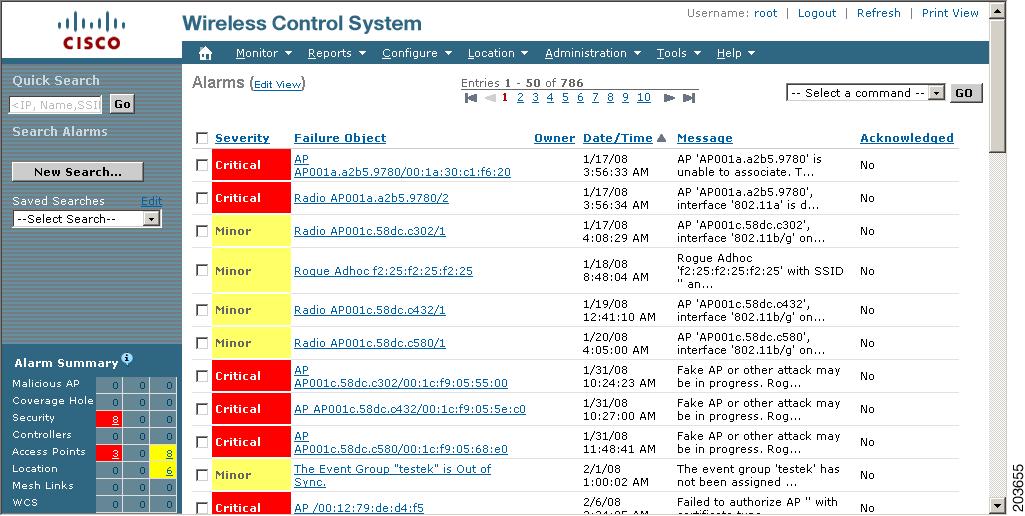
Task: Click the Alarm Summary info icon
Action: tap(127, 358)
